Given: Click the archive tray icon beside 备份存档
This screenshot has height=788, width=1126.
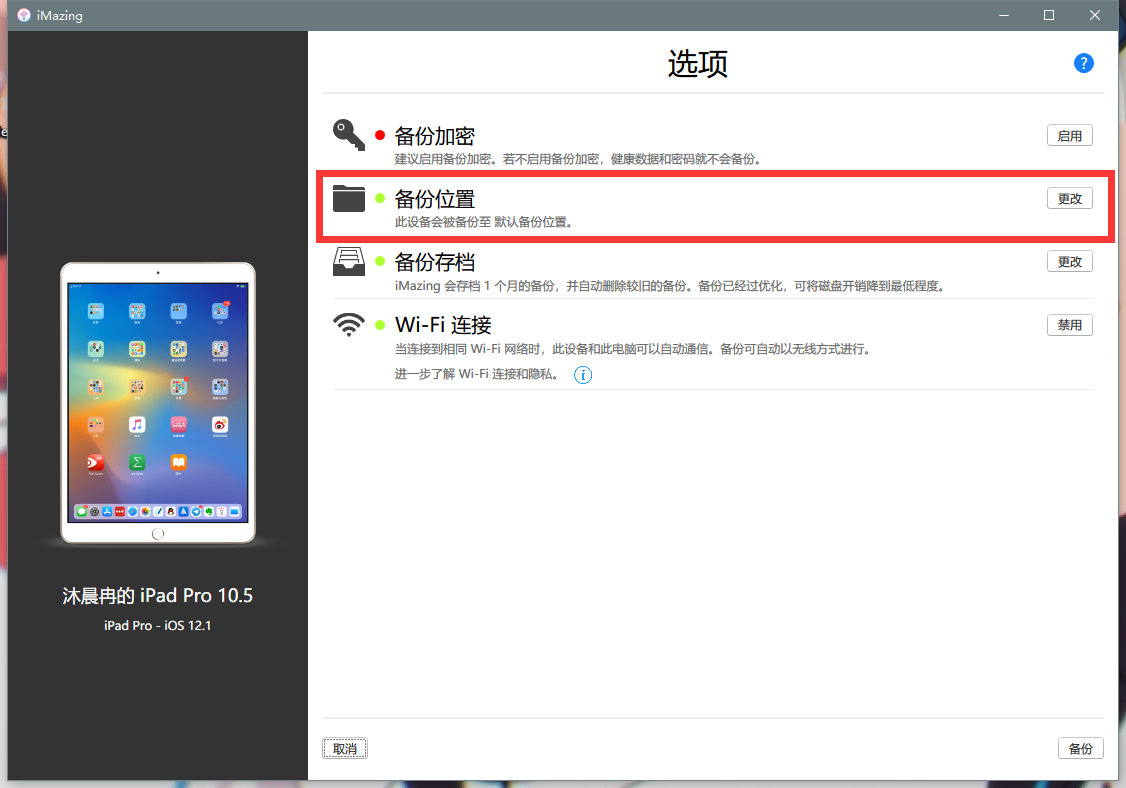Looking at the screenshot, I should point(349,261).
